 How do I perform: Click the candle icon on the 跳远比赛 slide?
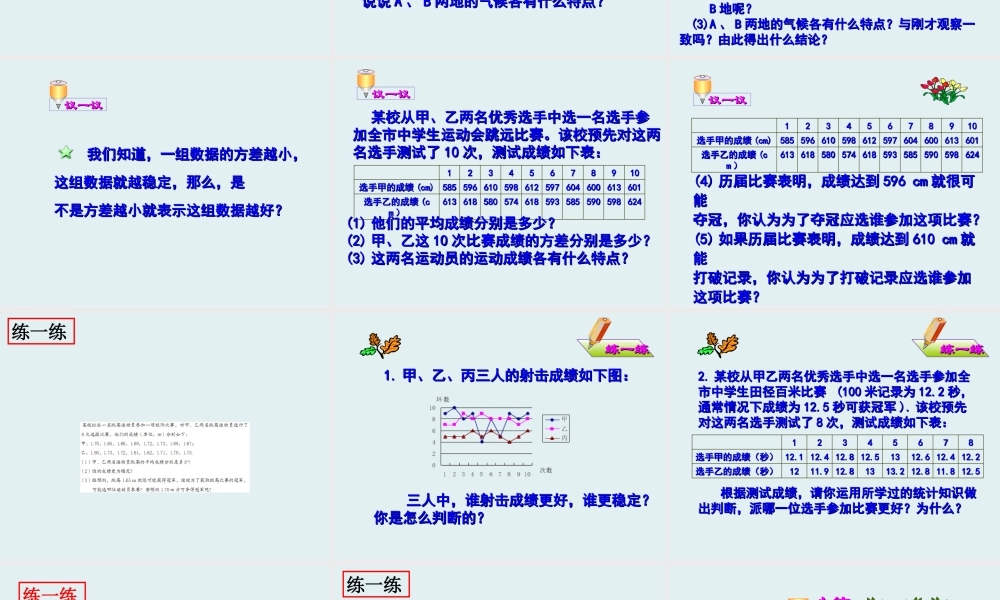pyautogui.click(x=365, y=78)
